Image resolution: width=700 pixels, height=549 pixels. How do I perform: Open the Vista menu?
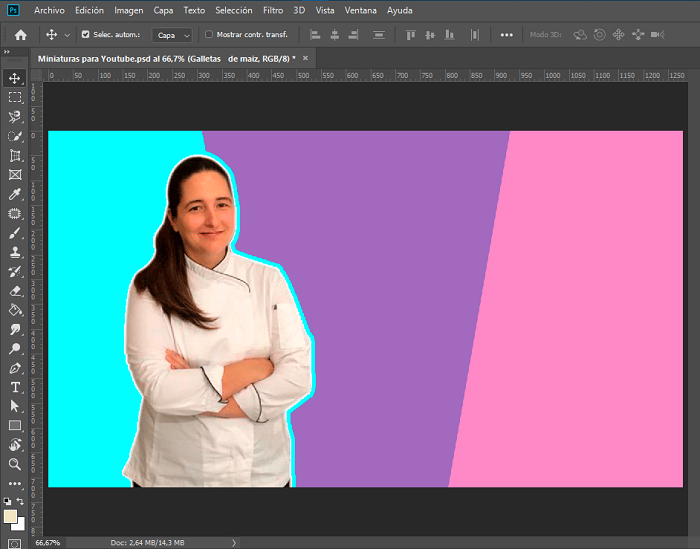325,10
